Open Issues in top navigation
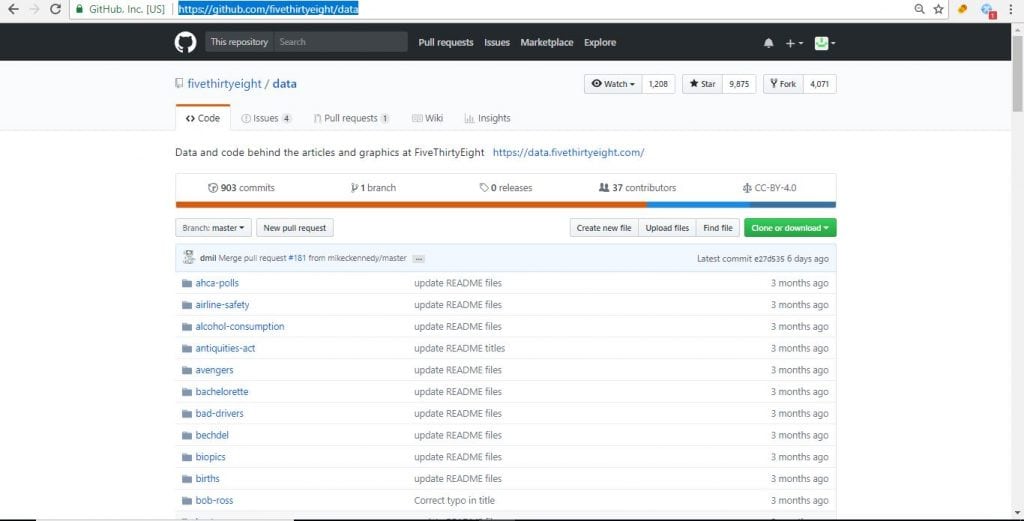Screen dimensions: 1024x521 (x=497, y=42)
